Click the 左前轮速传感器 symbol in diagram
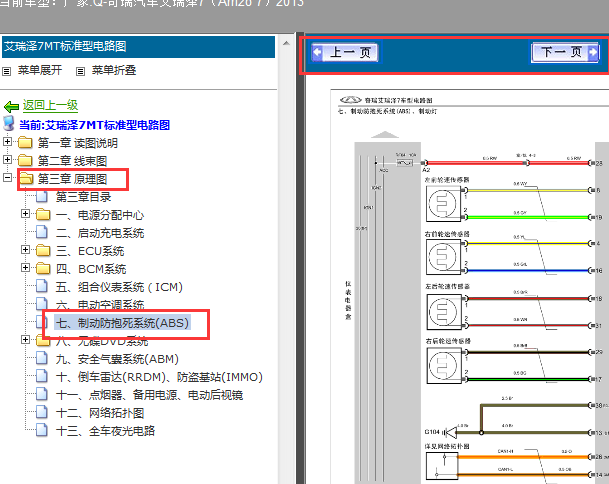 tap(443, 203)
